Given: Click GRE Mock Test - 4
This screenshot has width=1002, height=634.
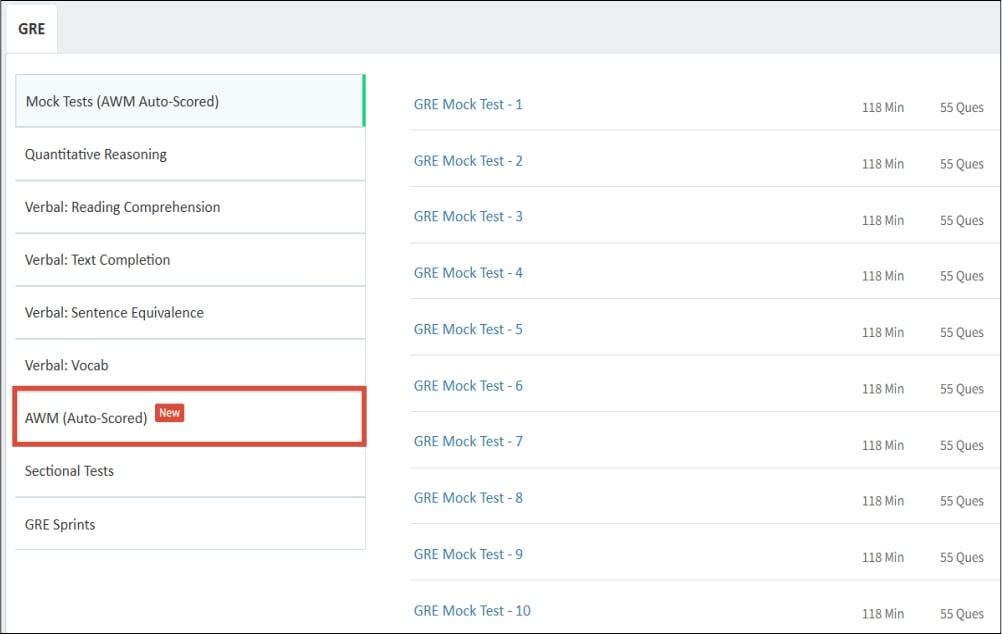Looking at the screenshot, I should (x=468, y=273).
